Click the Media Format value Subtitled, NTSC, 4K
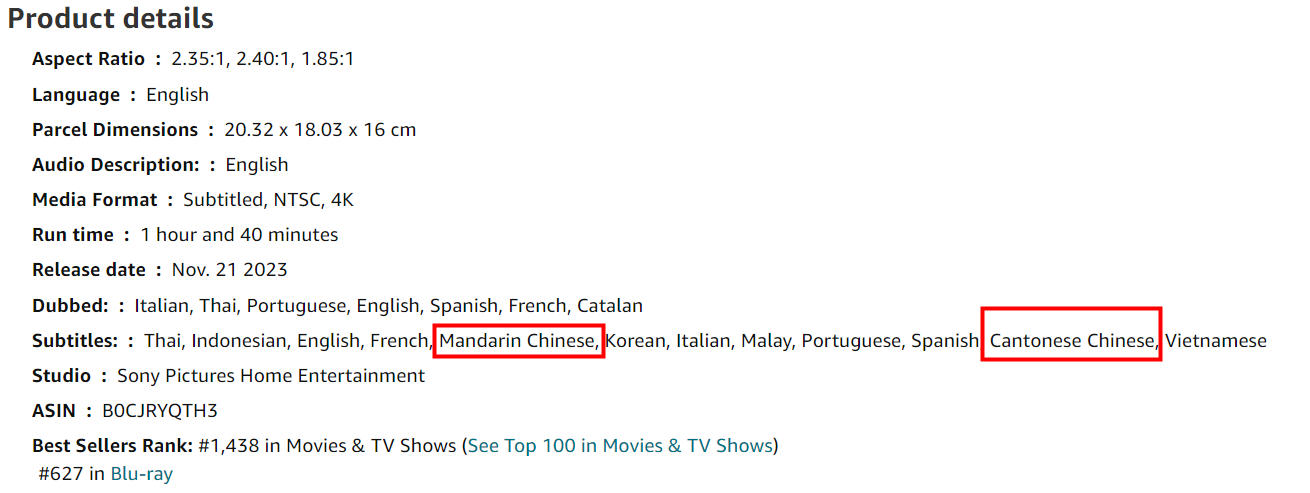This screenshot has height=493, width=1310. (268, 200)
